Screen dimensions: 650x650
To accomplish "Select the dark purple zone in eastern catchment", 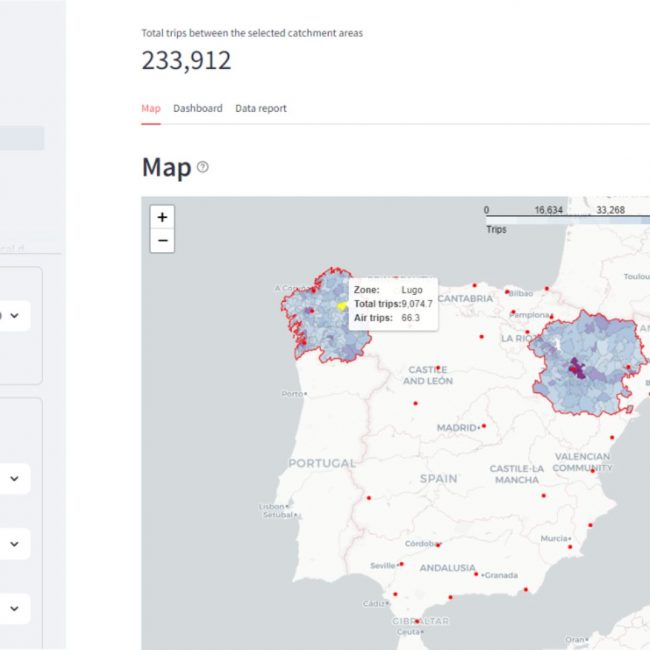I will 575,367.
